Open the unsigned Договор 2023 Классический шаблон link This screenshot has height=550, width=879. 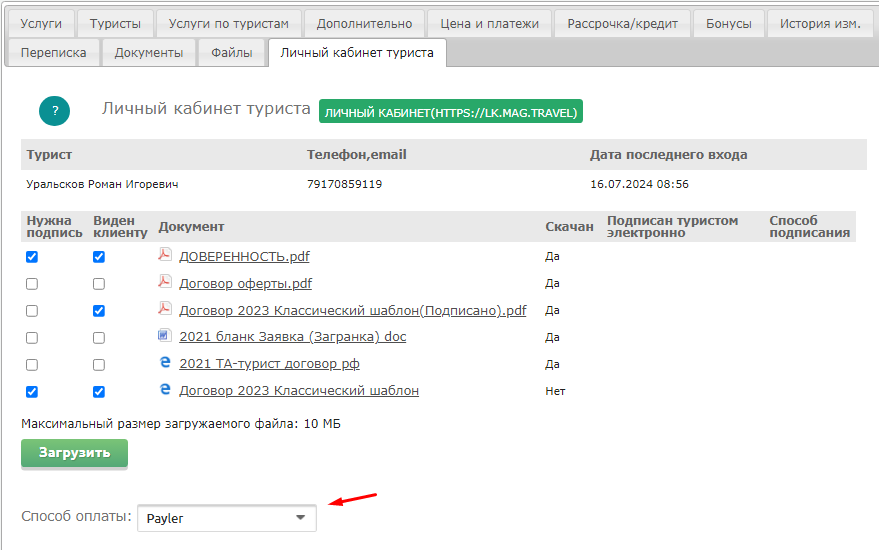[299, 391]
